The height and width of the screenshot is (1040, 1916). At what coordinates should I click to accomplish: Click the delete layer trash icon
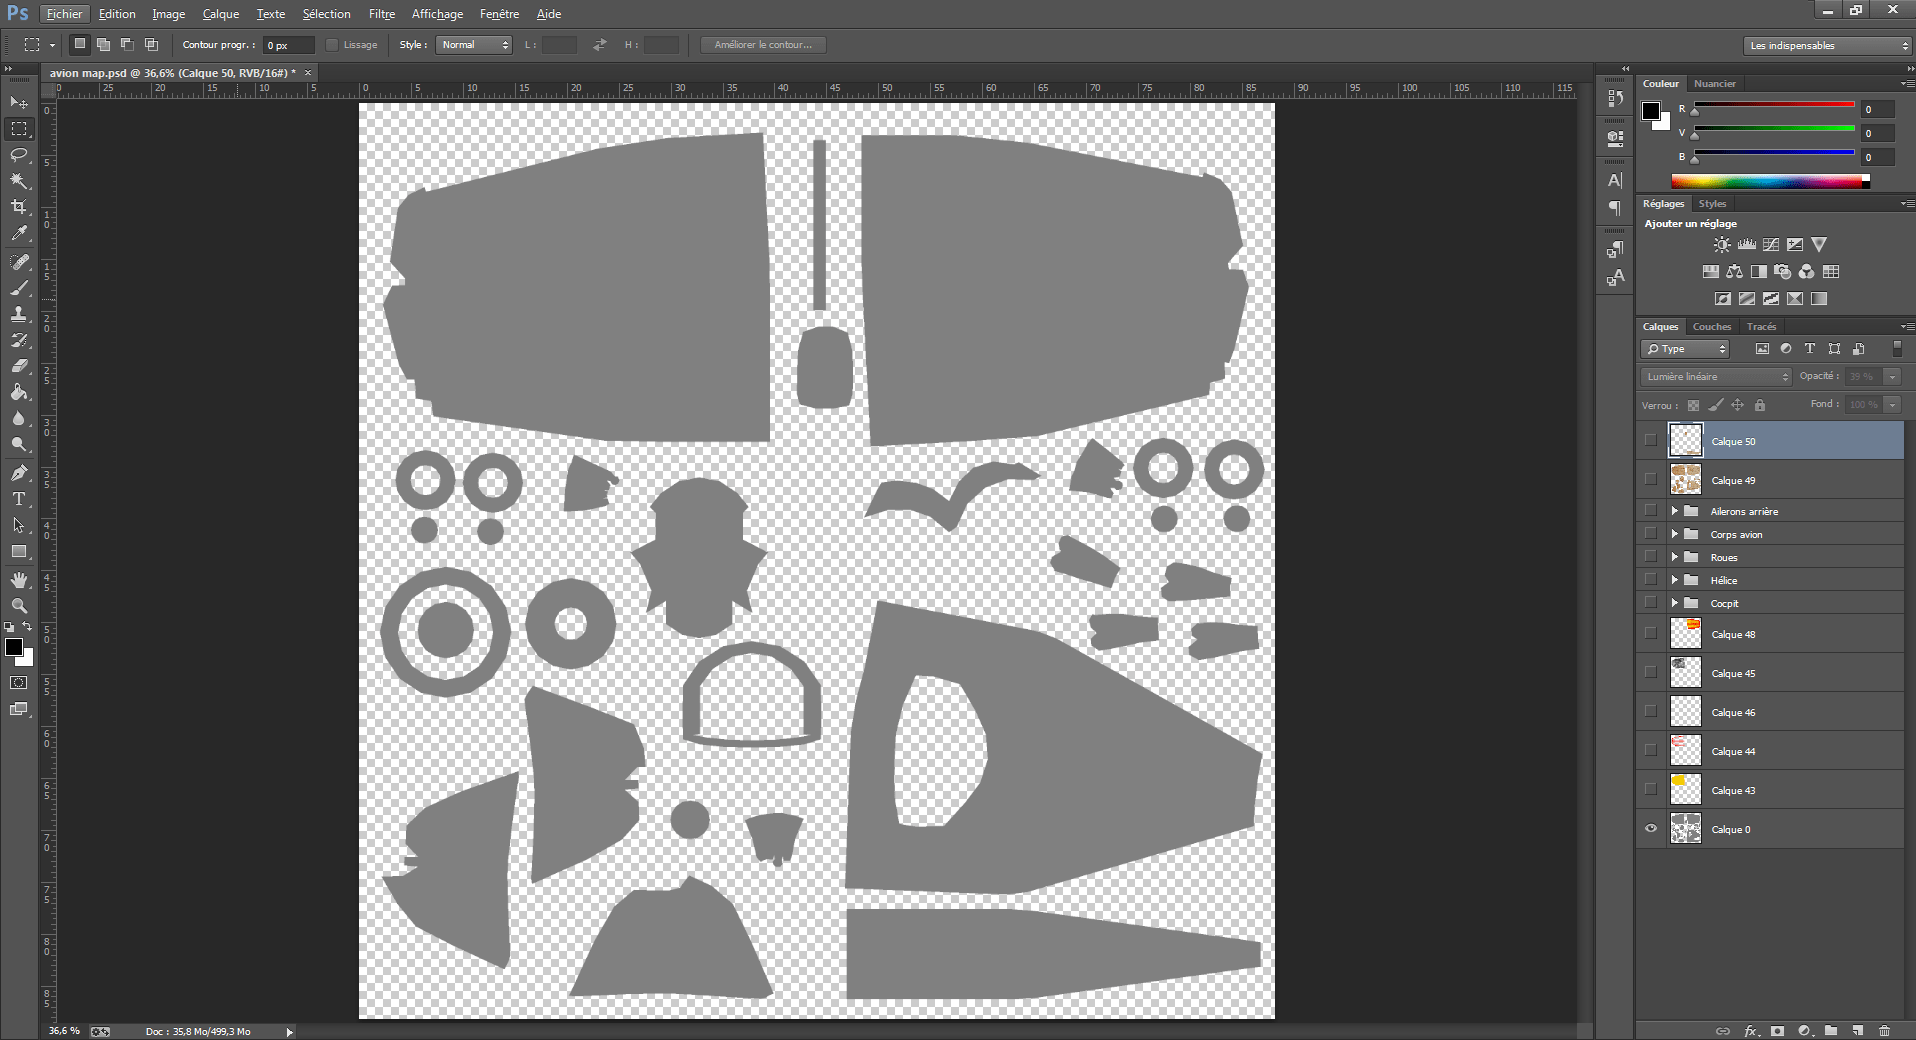click(x=1884, y=1031)
